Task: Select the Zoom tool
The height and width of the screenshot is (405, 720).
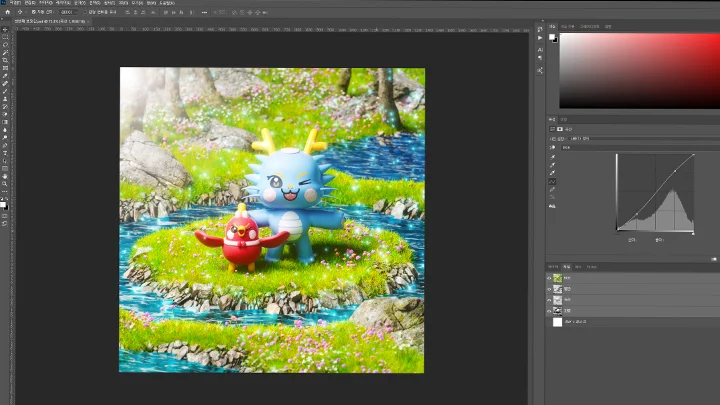Action: tap(5, 184)
